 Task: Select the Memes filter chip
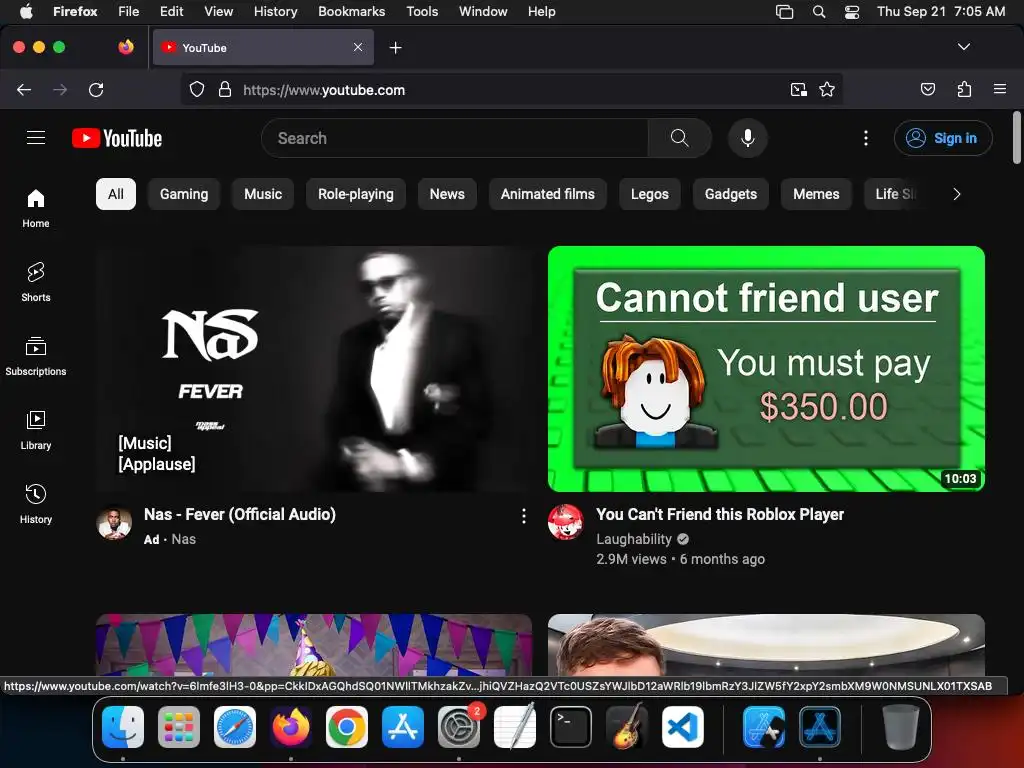(816, 194)
